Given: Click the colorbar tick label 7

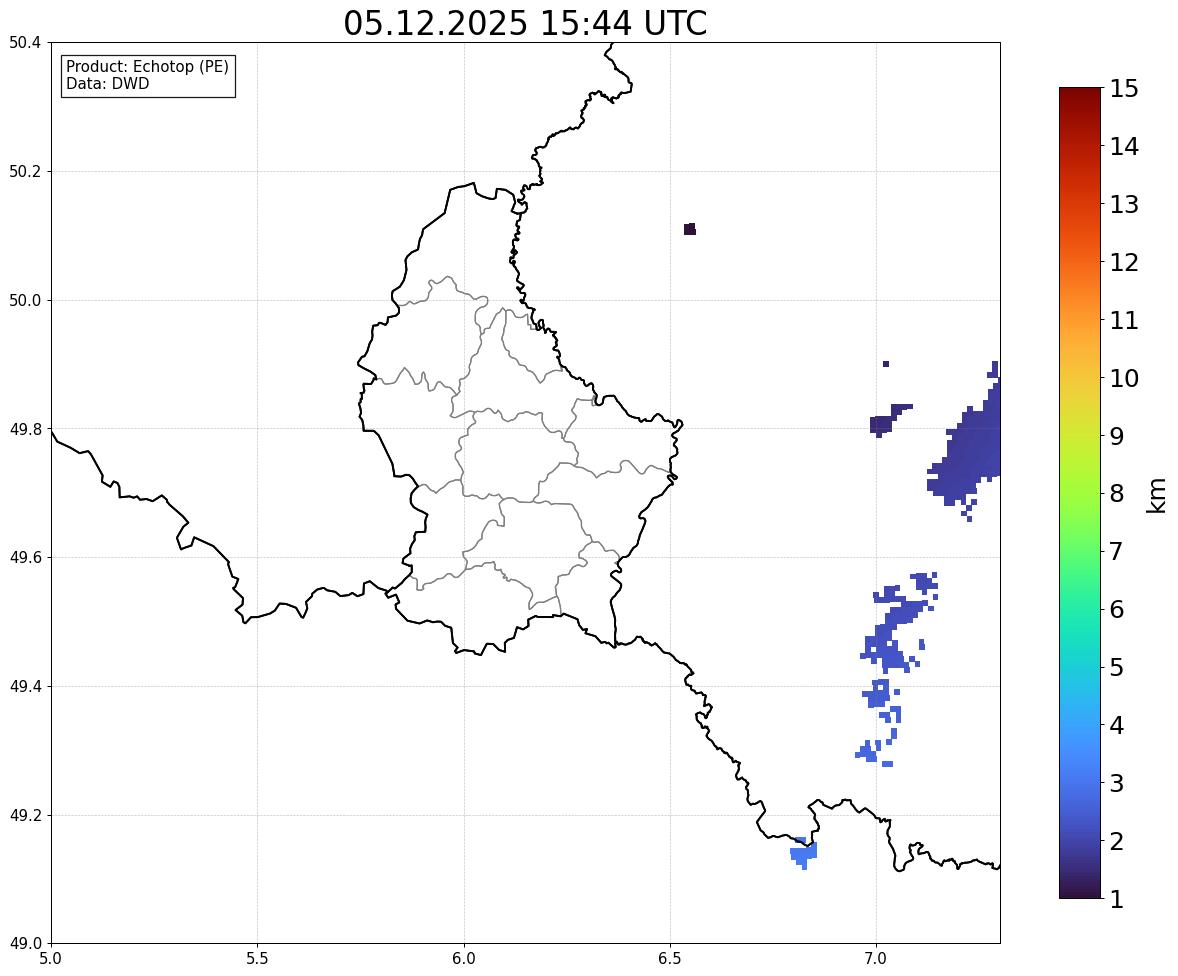Looking at the screenshot, I should pyautogui.click(x=1117, y=551).
